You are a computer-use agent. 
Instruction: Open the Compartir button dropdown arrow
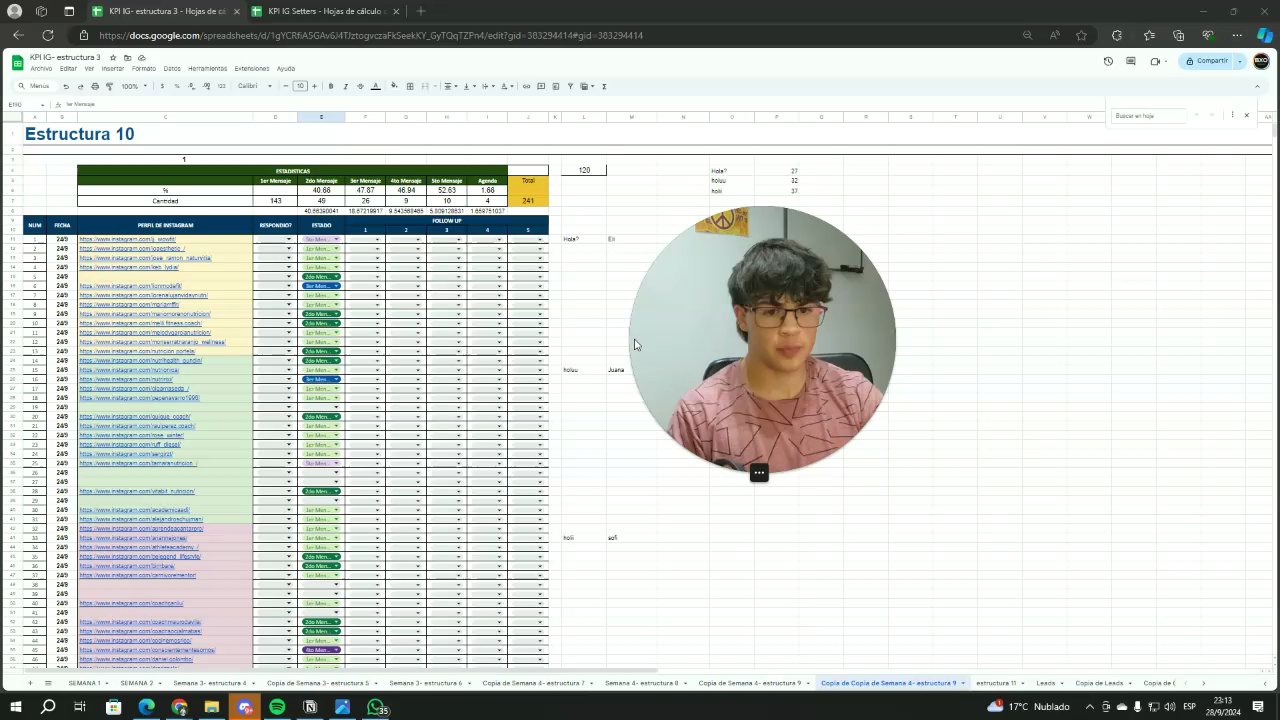click(x=1240, y=61)
